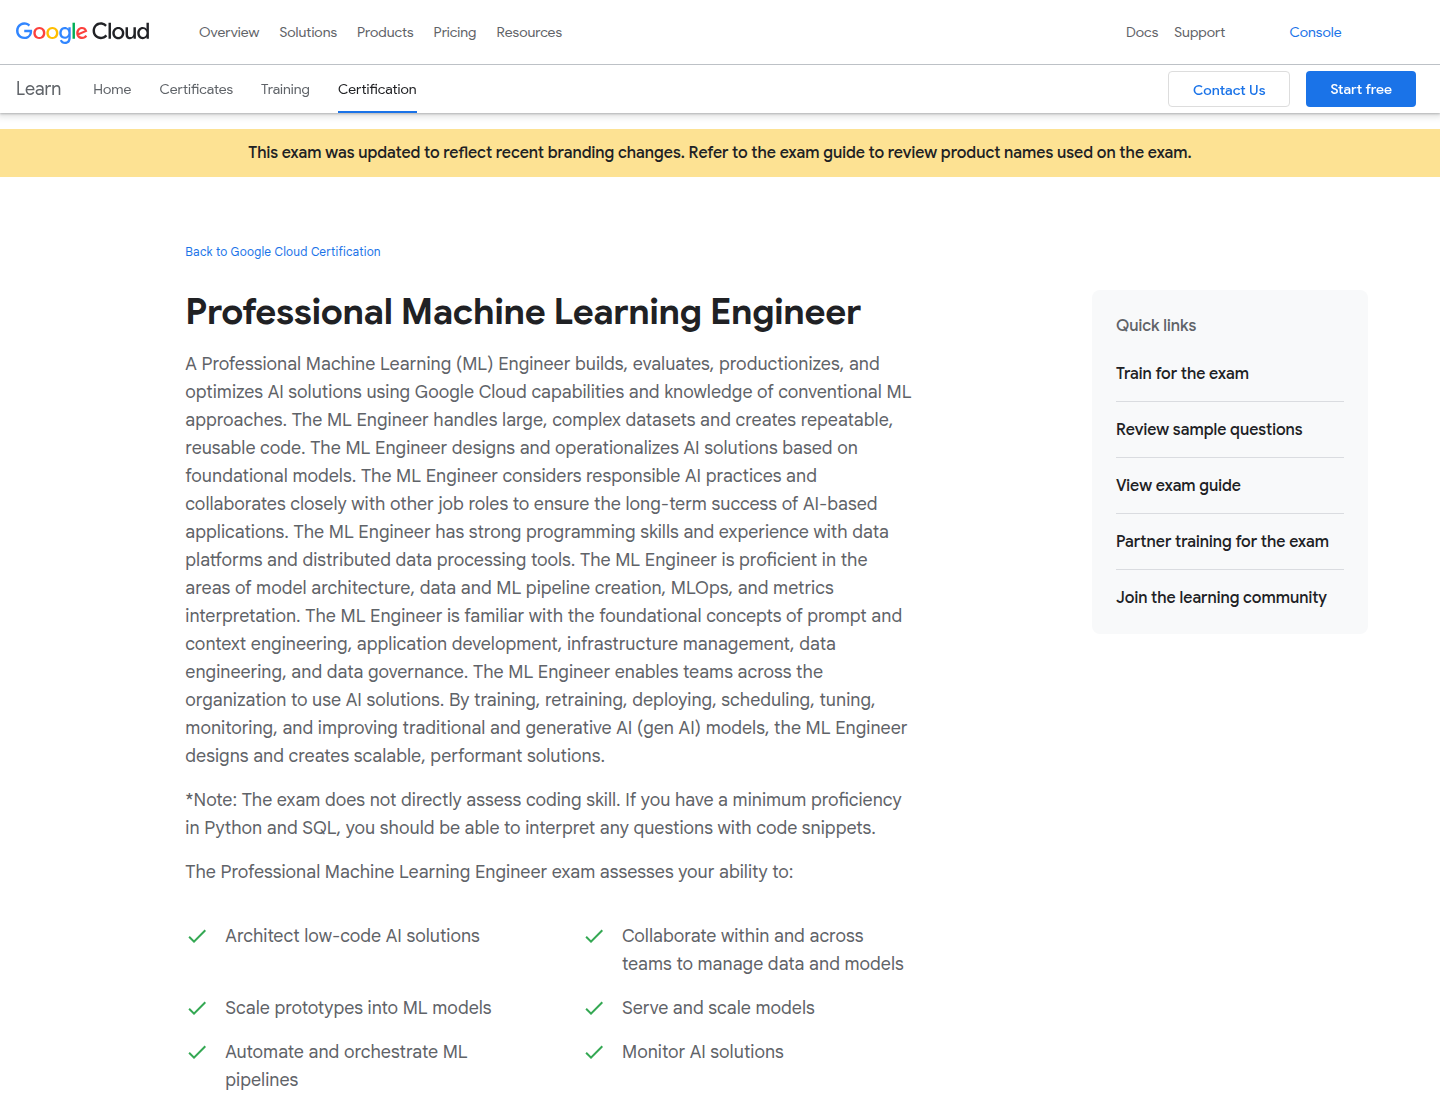Switch to the Training tab
The height and width of the screenshot is (1100, 1440).
point(285,89)
